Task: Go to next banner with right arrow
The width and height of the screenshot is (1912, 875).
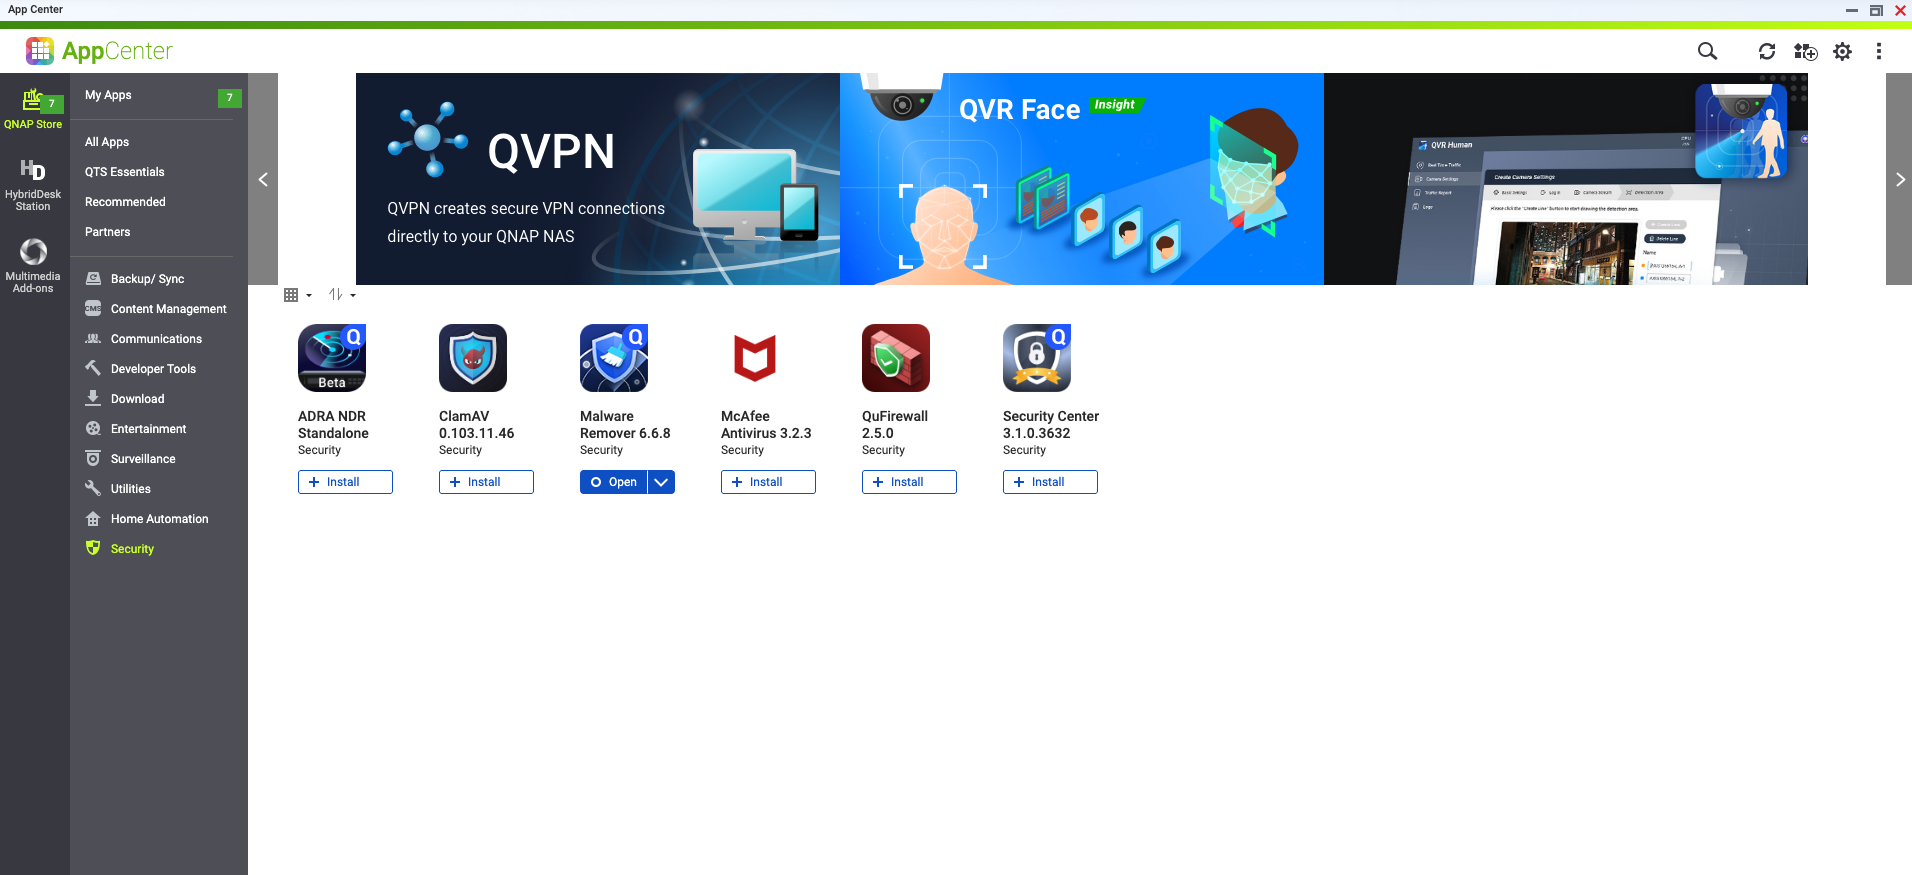Action: (x=1899, y=180)
